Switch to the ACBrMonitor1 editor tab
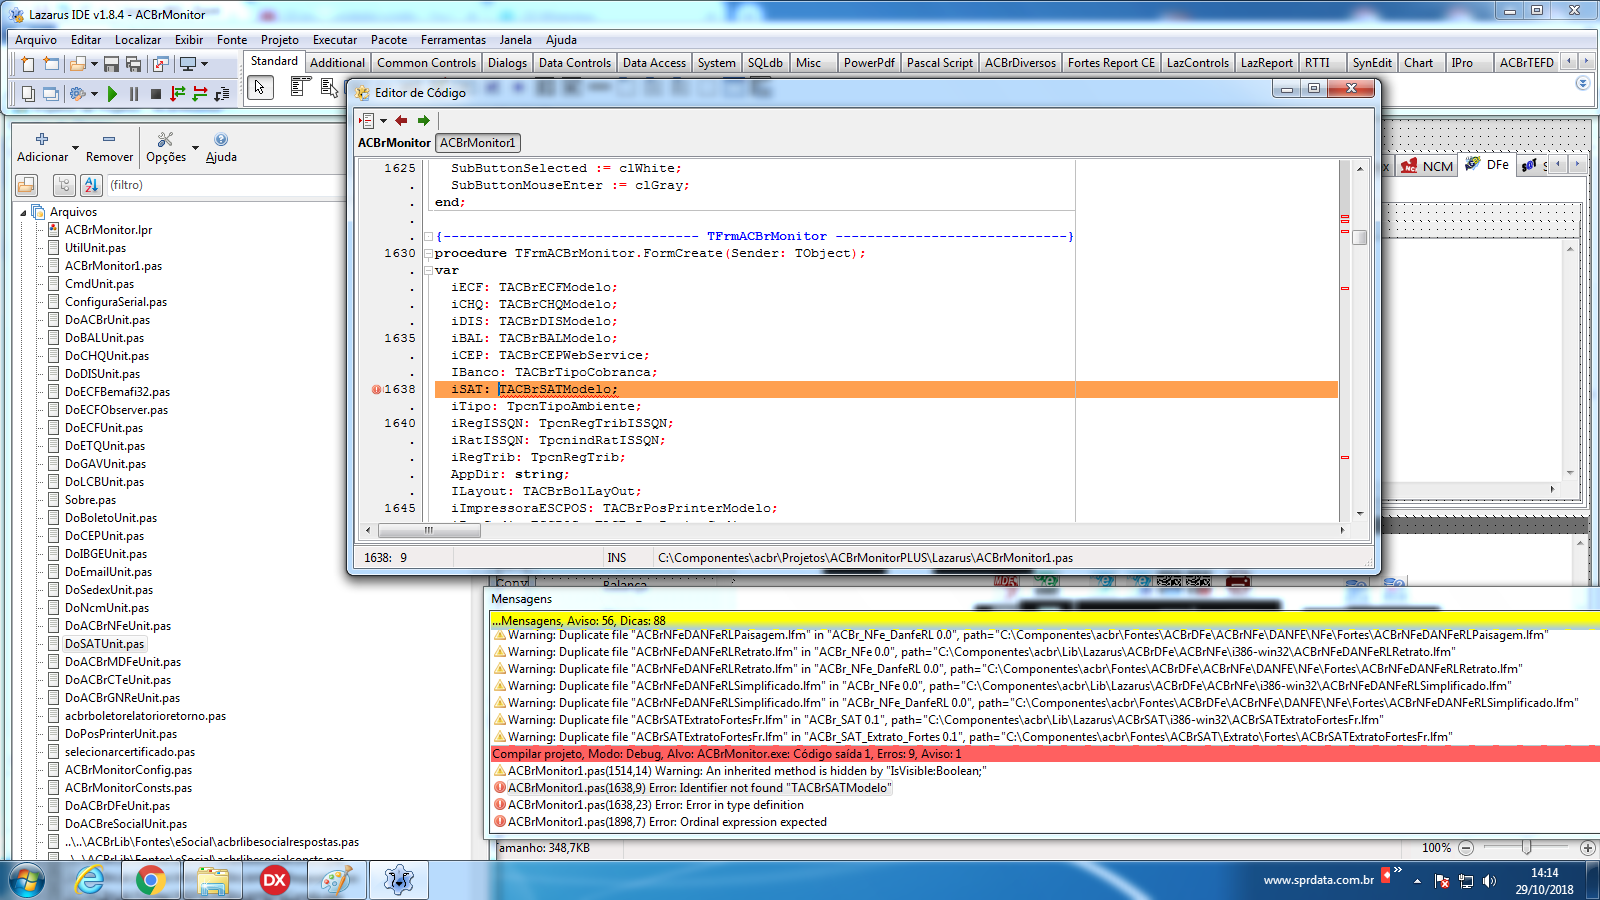This screenshot has height=900, width=1600. [x=478, y=143]
